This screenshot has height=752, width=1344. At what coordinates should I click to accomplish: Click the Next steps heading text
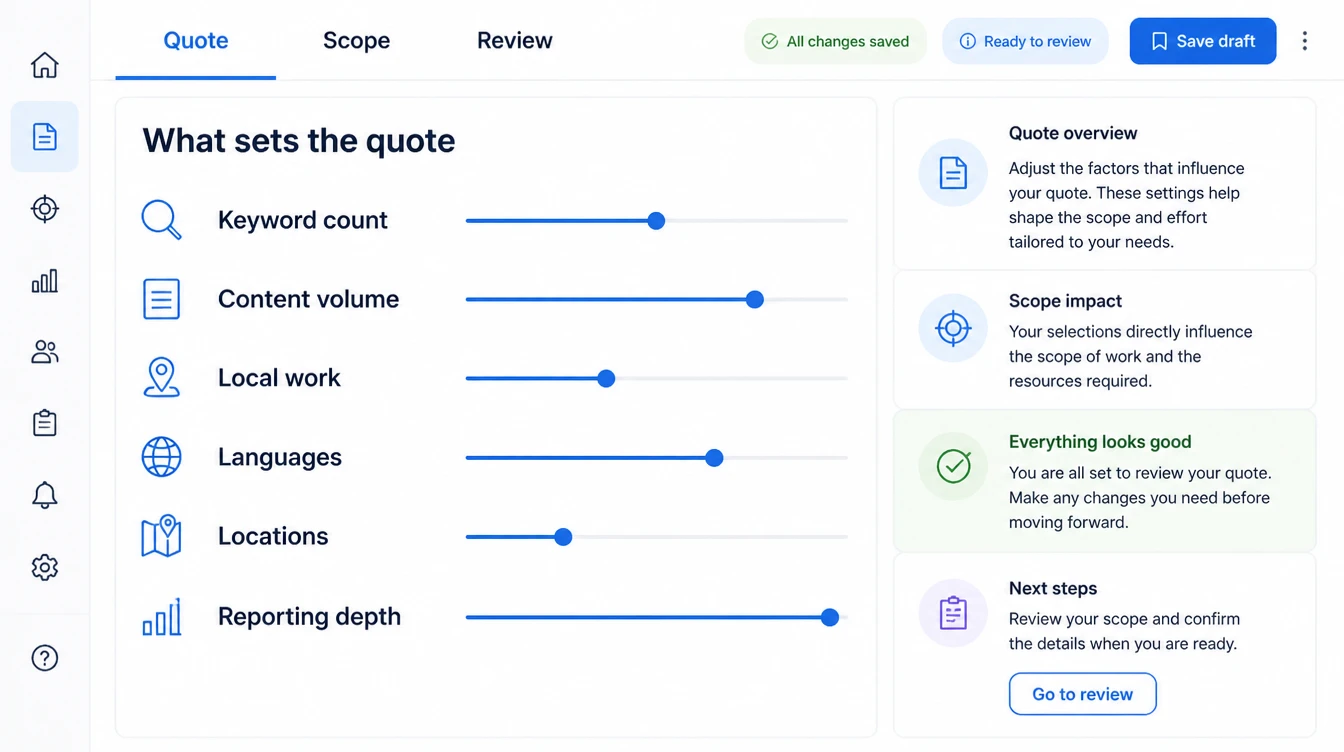tap(1053, 588)
